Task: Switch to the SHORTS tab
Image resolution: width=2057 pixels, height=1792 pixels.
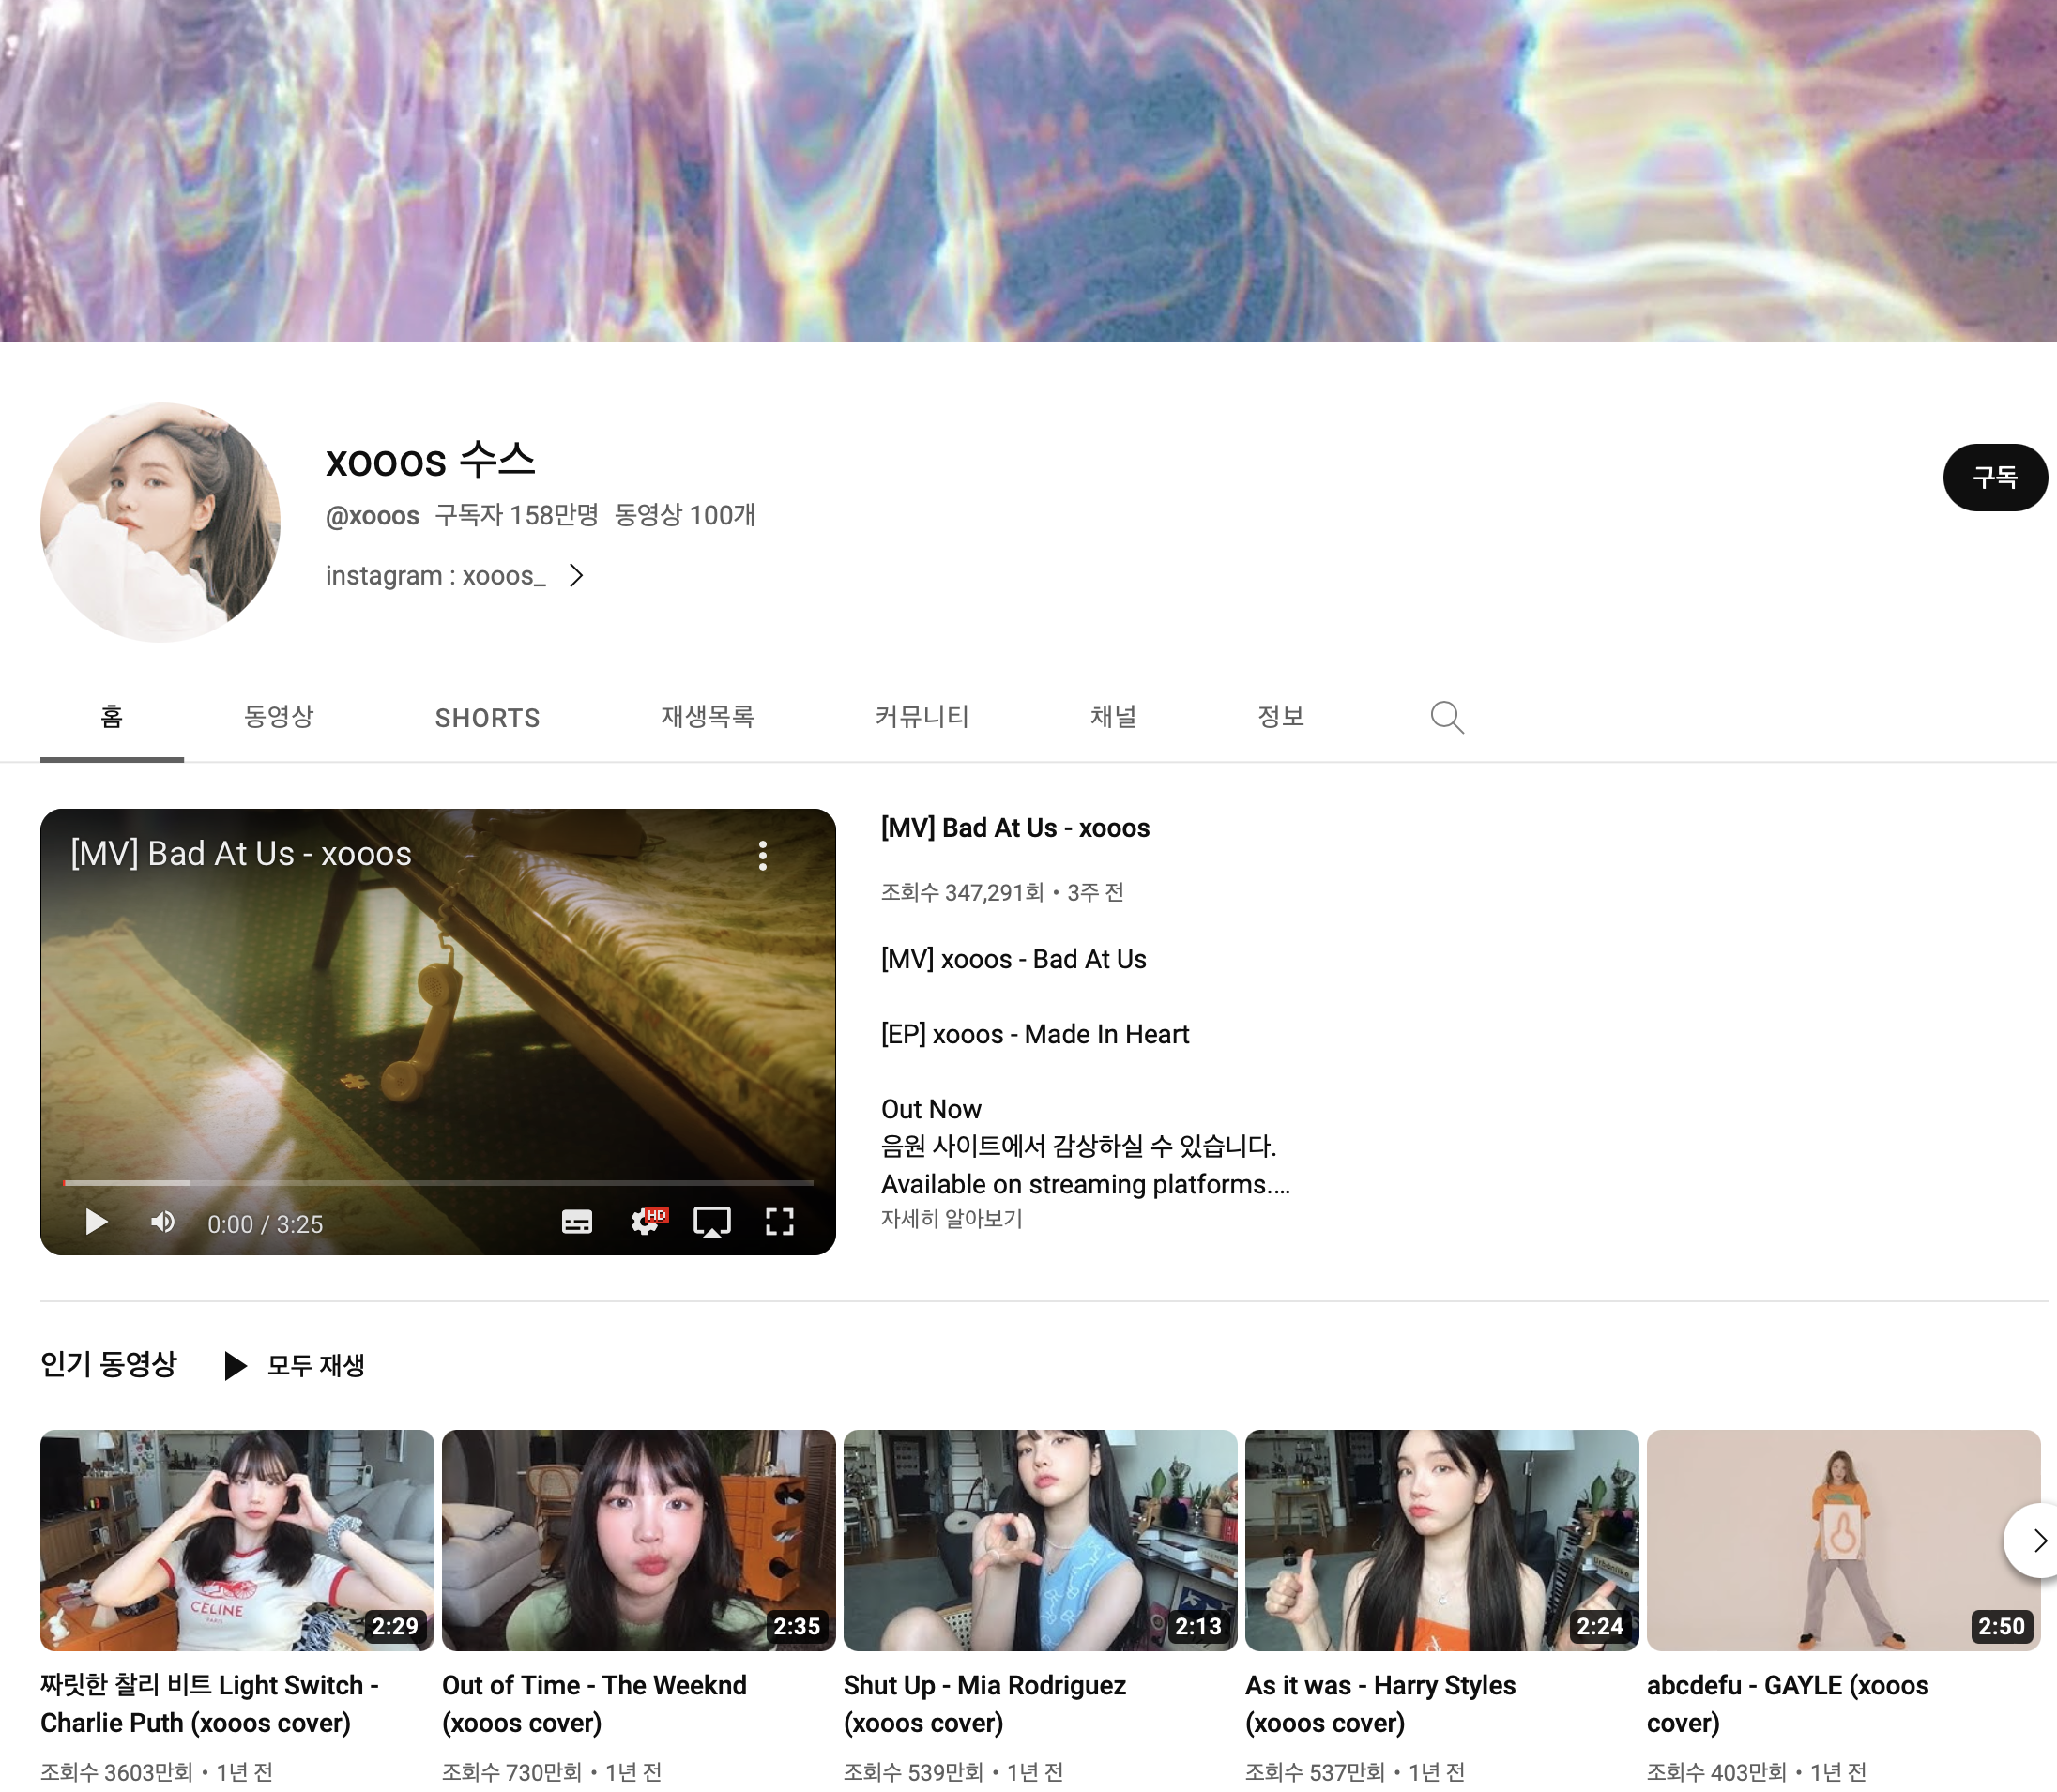Action: [487, 718]
